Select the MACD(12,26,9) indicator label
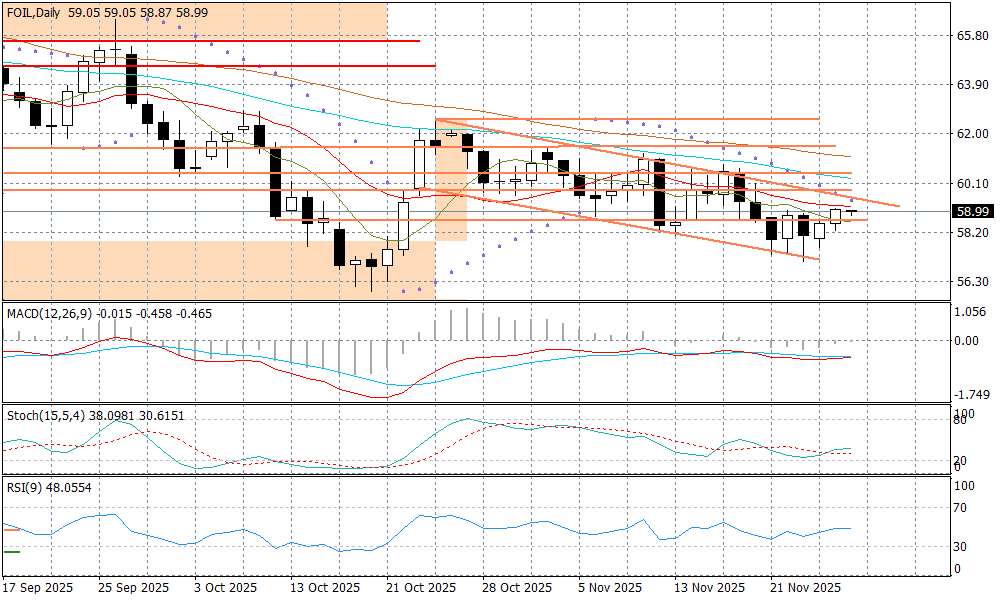Image resolution: width=1000 pixels, height=600 pixels. (x=47, y=313)
